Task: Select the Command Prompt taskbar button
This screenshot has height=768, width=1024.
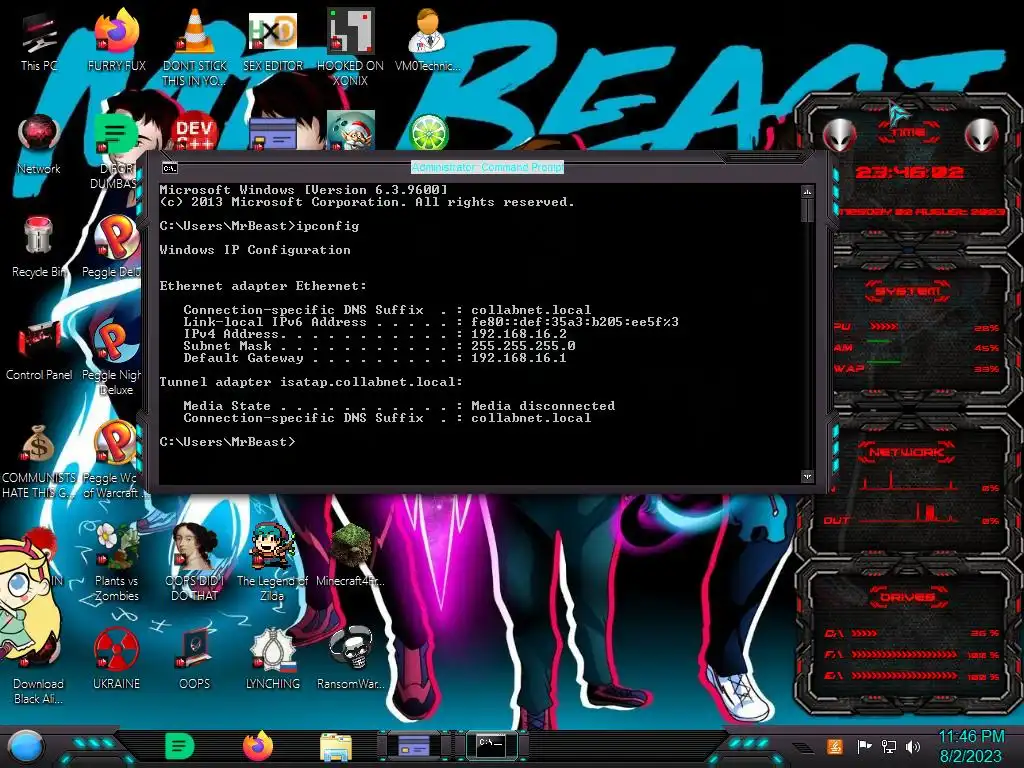Action: point(491,744)
